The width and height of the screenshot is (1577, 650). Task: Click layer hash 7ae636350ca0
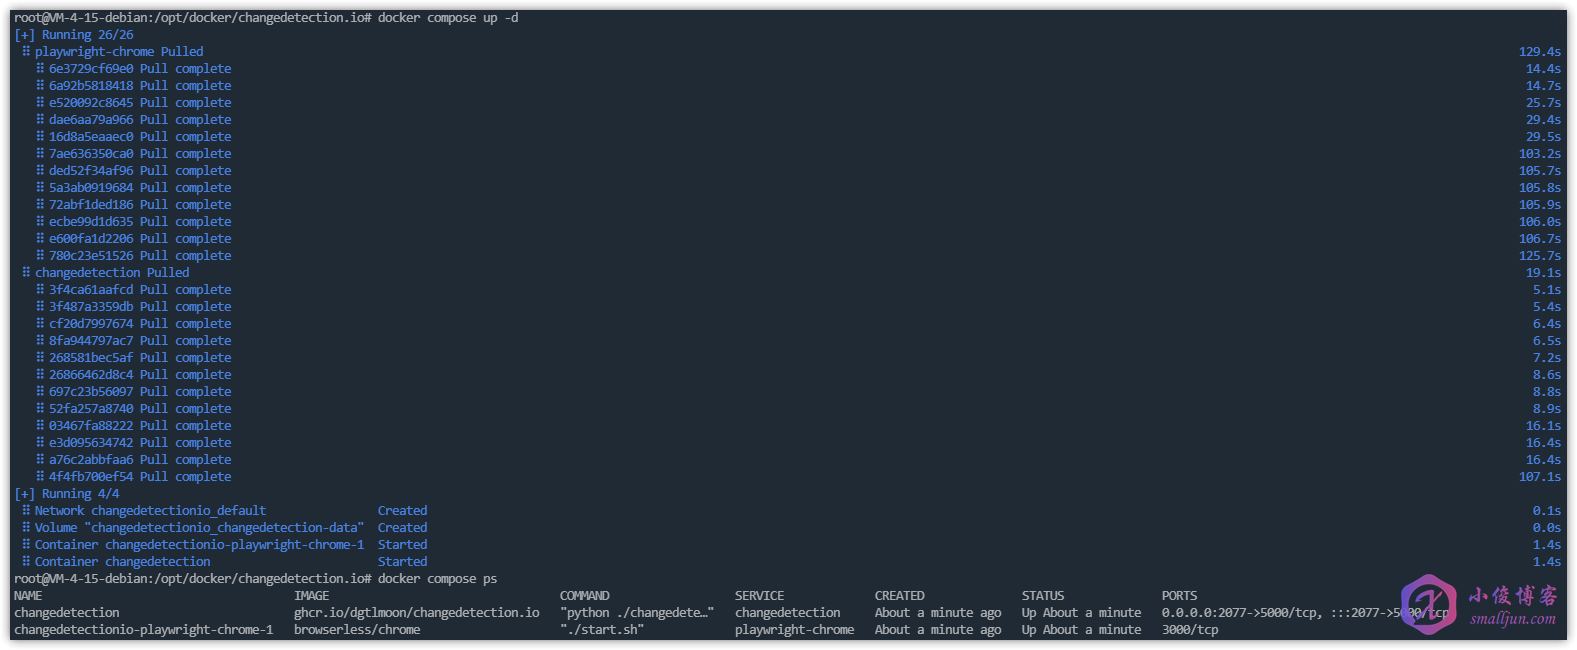[91, 154]
